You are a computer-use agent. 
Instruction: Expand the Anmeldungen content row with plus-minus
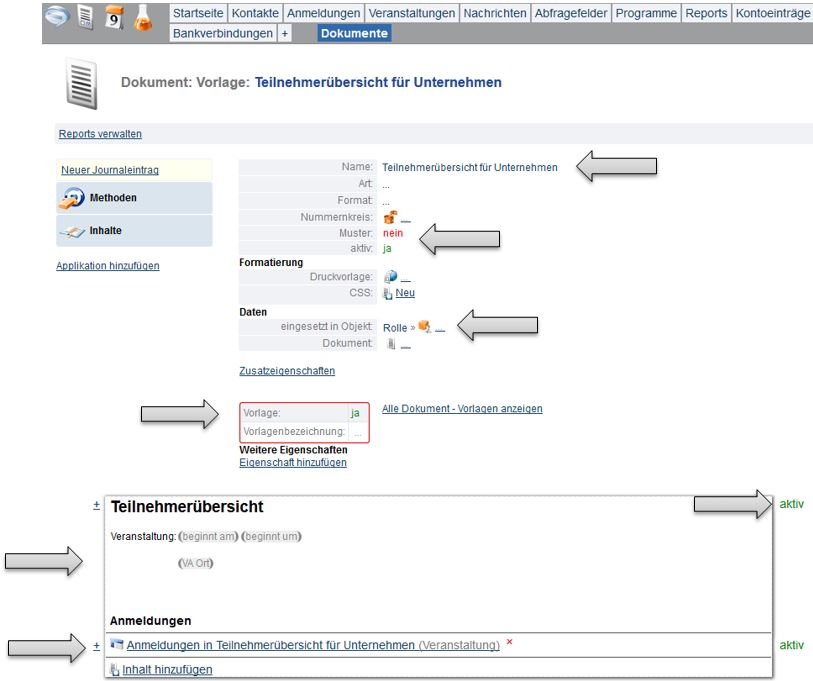97,646
